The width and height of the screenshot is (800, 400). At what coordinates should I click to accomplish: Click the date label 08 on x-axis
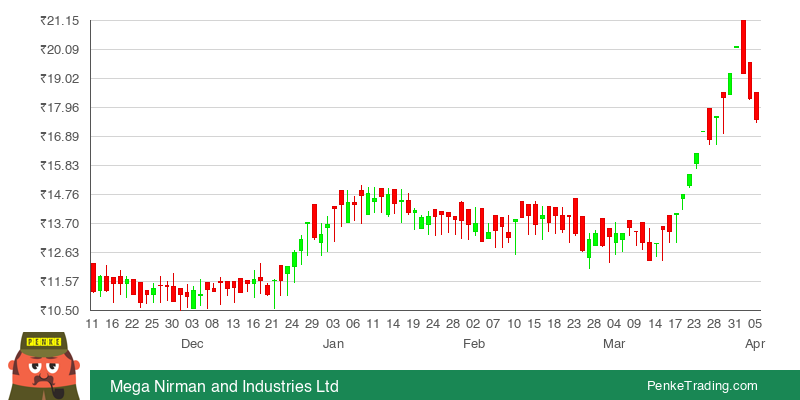[212, 323]
